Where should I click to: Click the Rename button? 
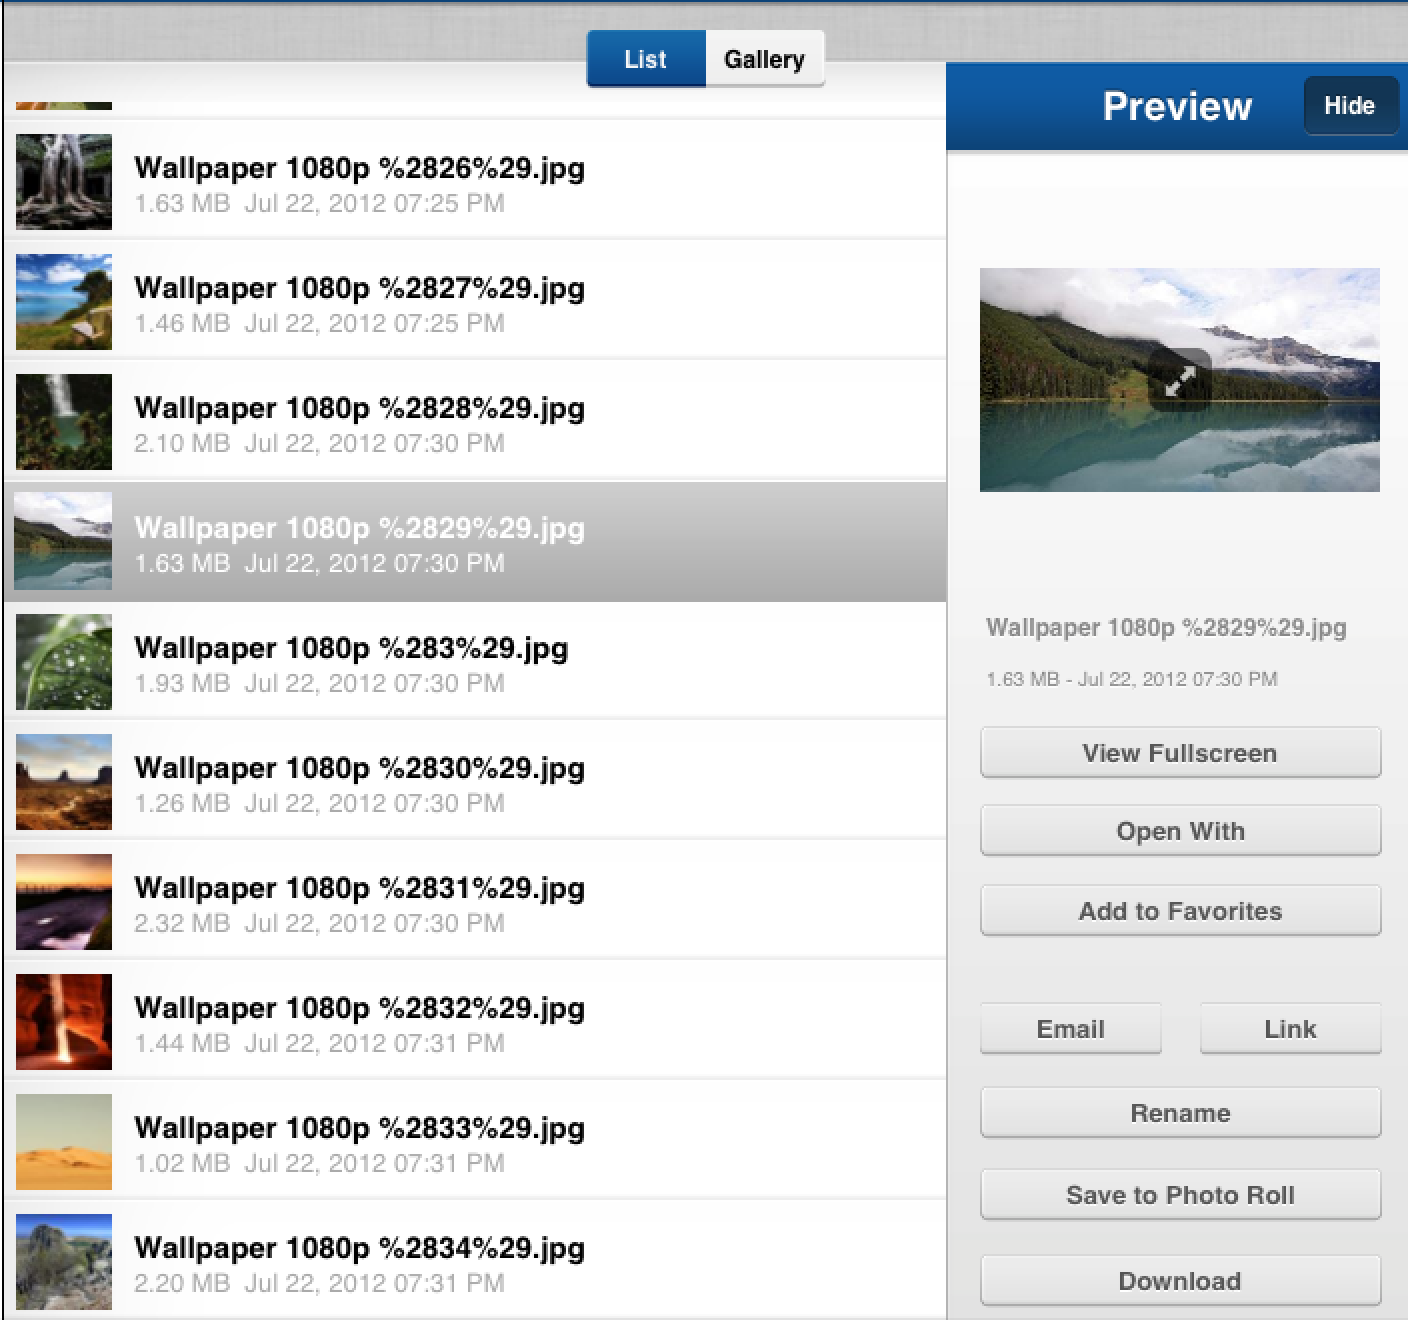(1180, 1113)
